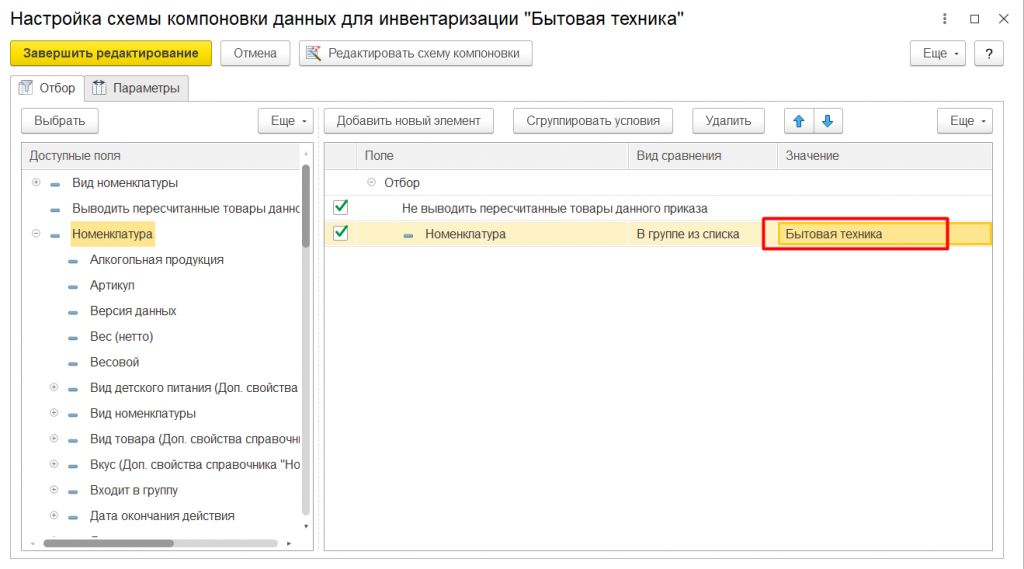Uncheck the Не выводить пересчитанные товары checkbox
Viewport: 1024px width, 569px height.
[x=340, y=208]
